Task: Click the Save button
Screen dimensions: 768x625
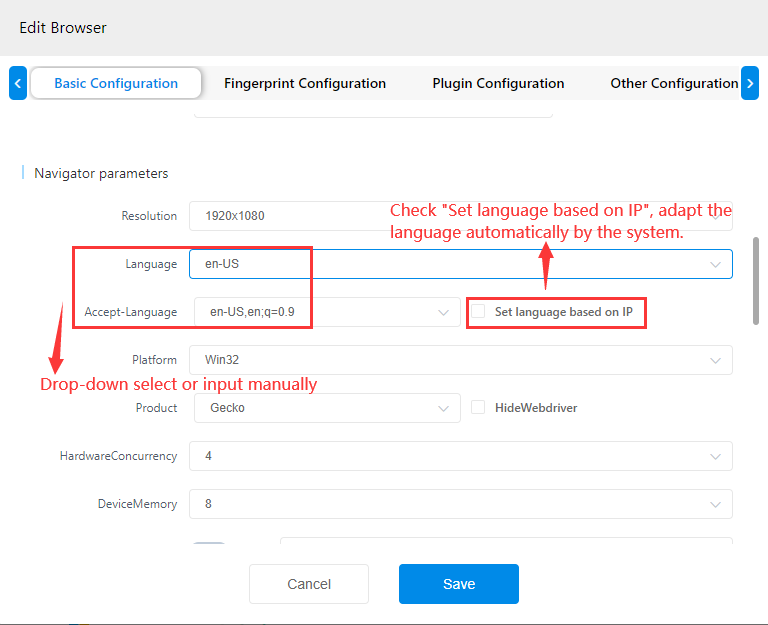Action: point(458,584)
